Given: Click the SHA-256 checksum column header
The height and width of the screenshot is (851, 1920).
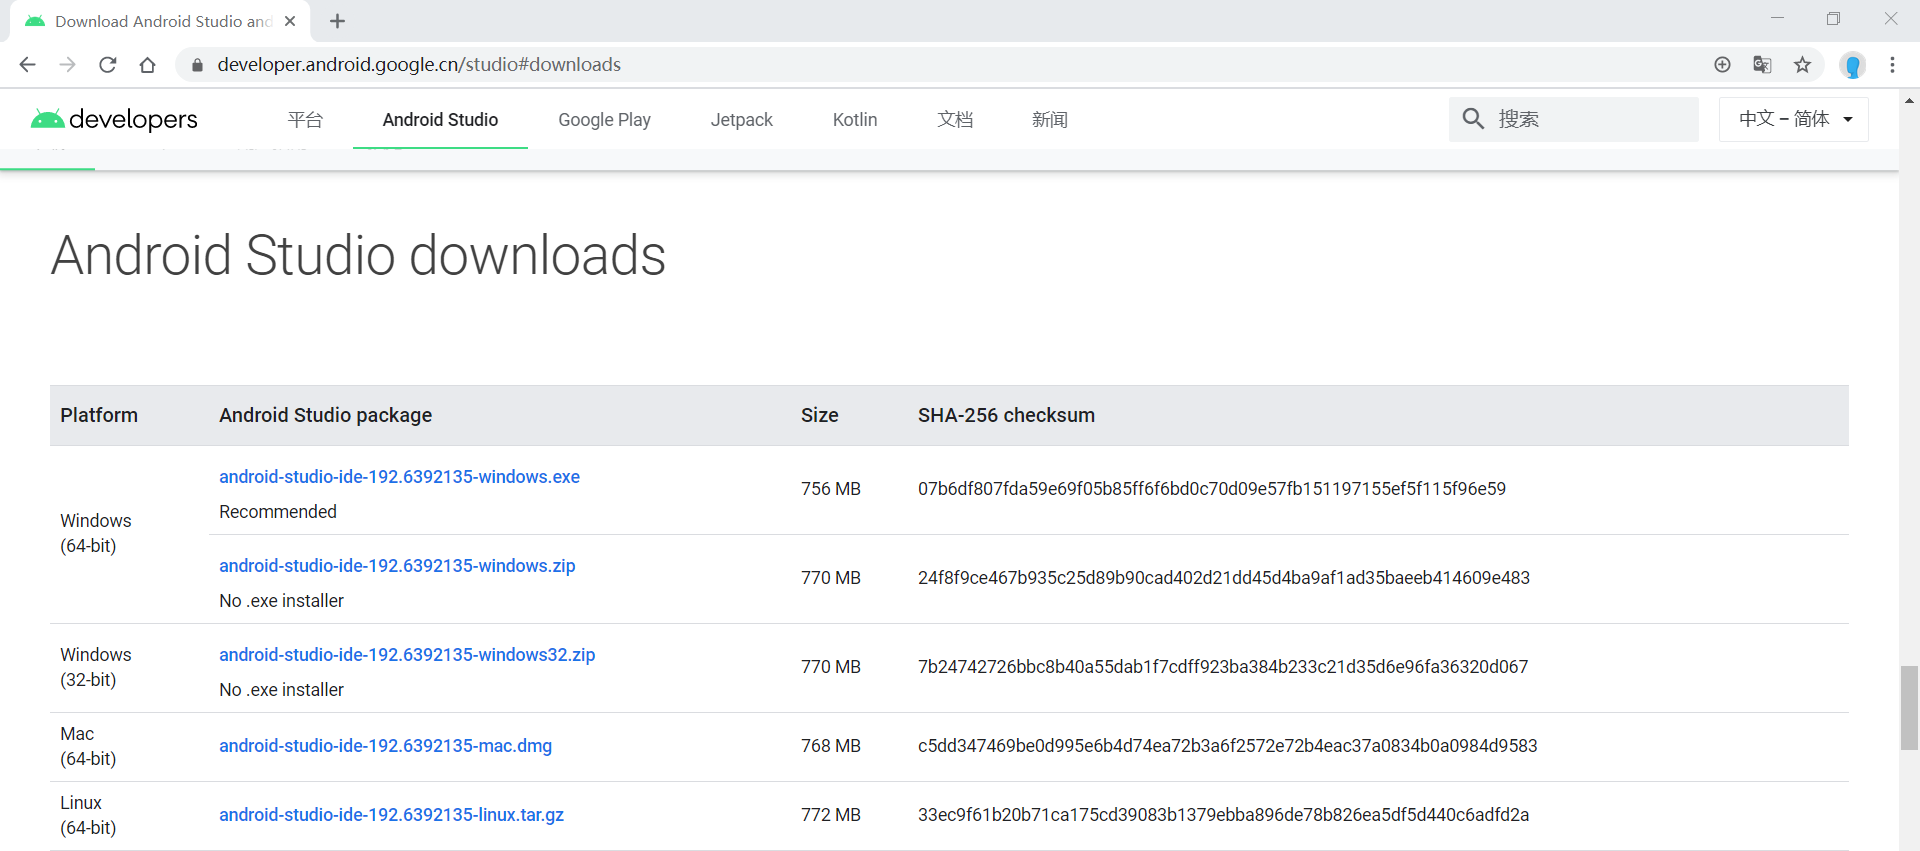Looking at the screenshot, I should [x=1006, y=415].
